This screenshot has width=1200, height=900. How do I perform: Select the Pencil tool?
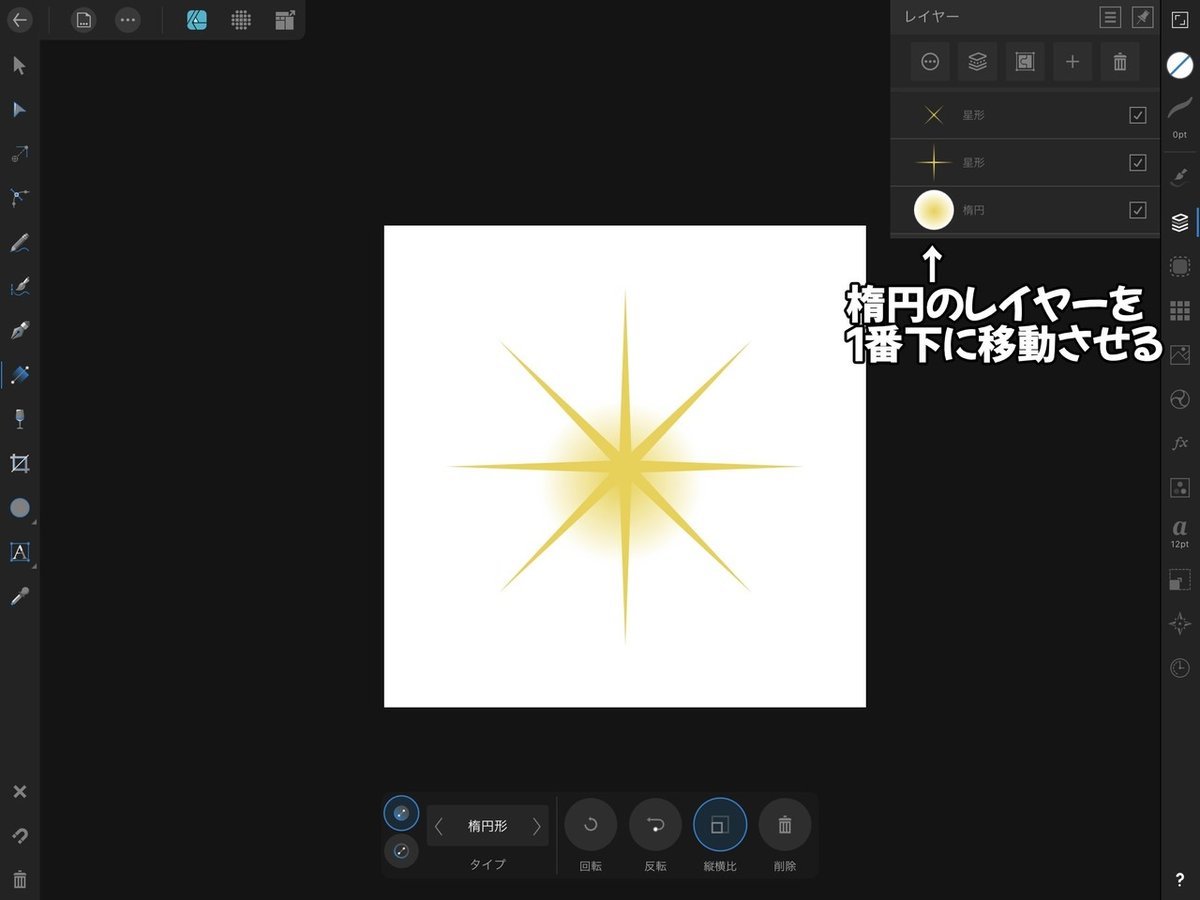pos(19,242)
